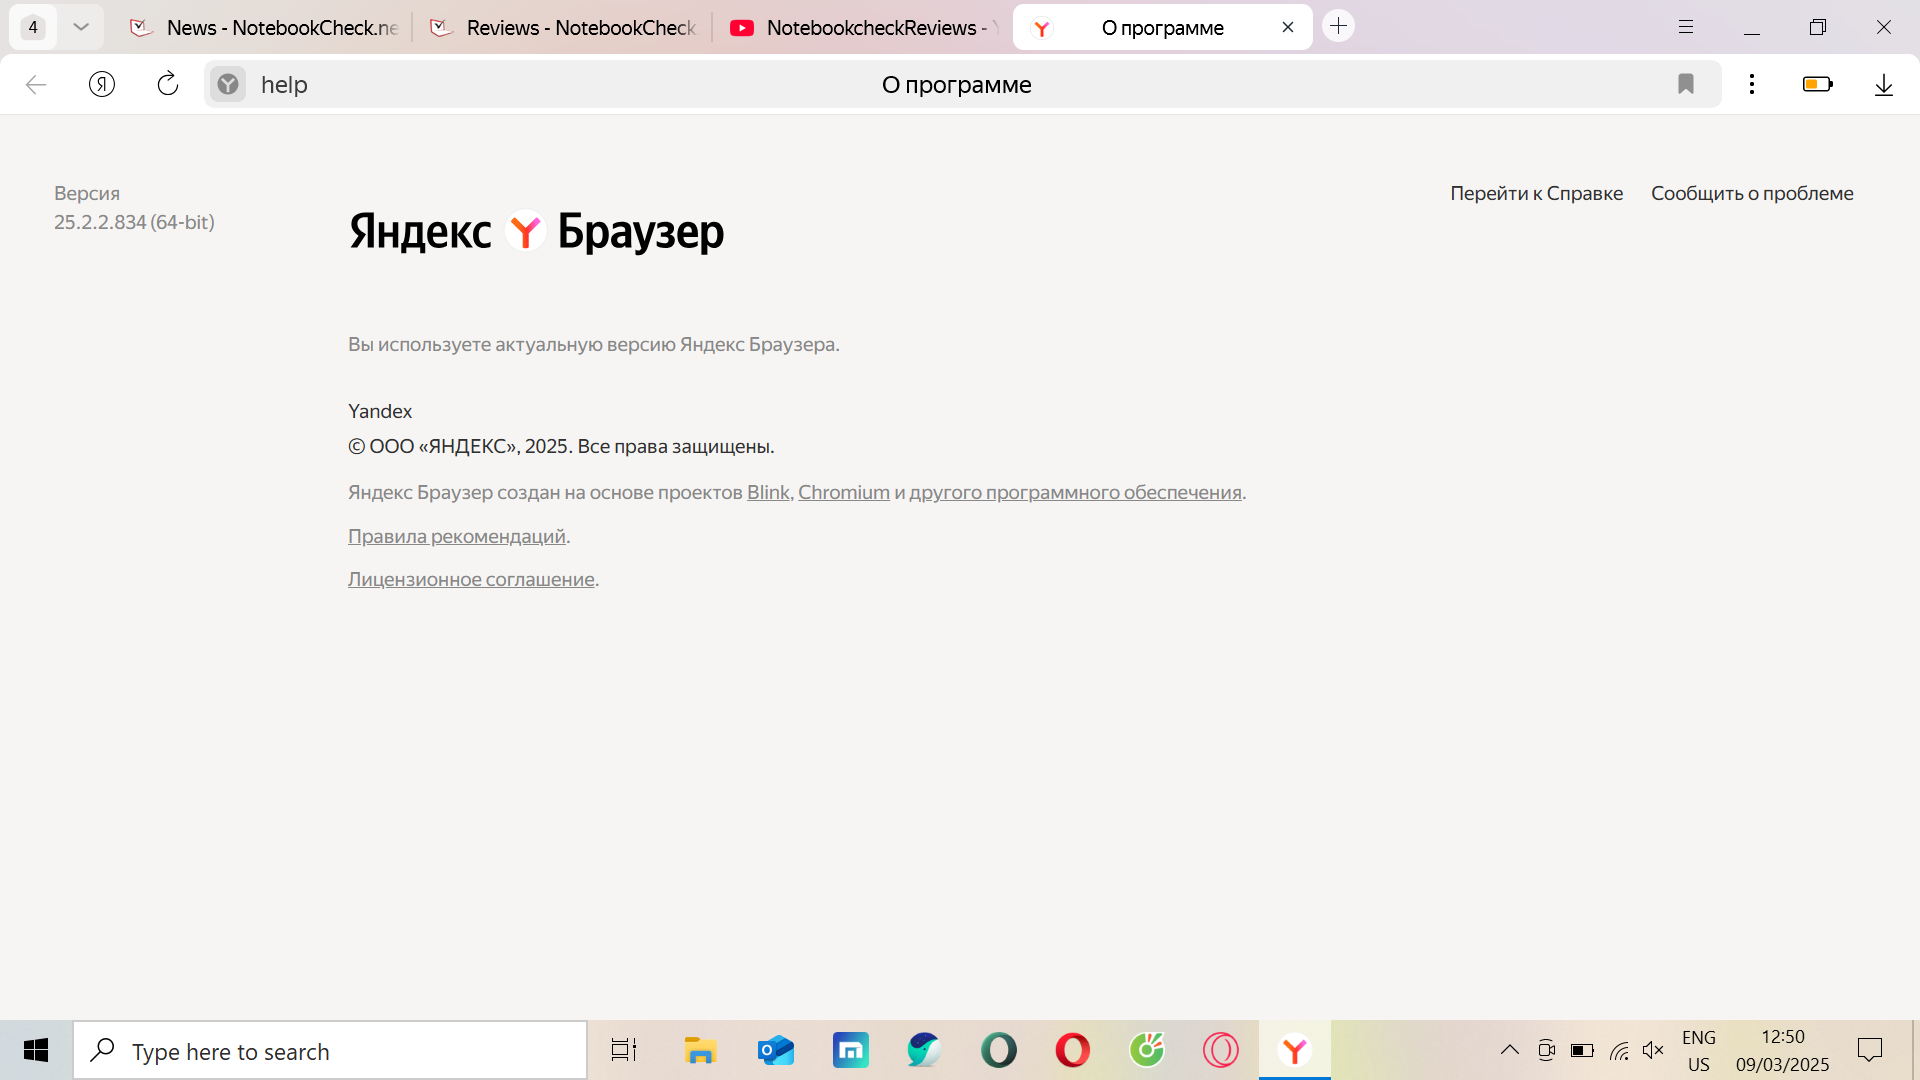The height and width of the screenshot is (1080, 1920).
Task: Click Сообщить о проблеме button
Action: tap(1752, 193)
